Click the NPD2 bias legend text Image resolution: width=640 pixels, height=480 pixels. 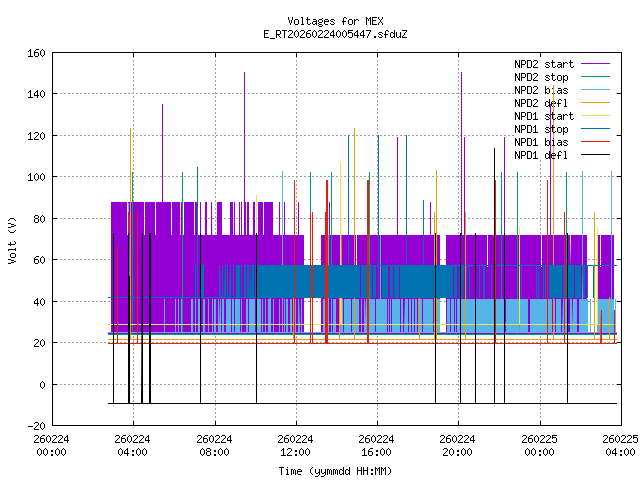point(542,90)
